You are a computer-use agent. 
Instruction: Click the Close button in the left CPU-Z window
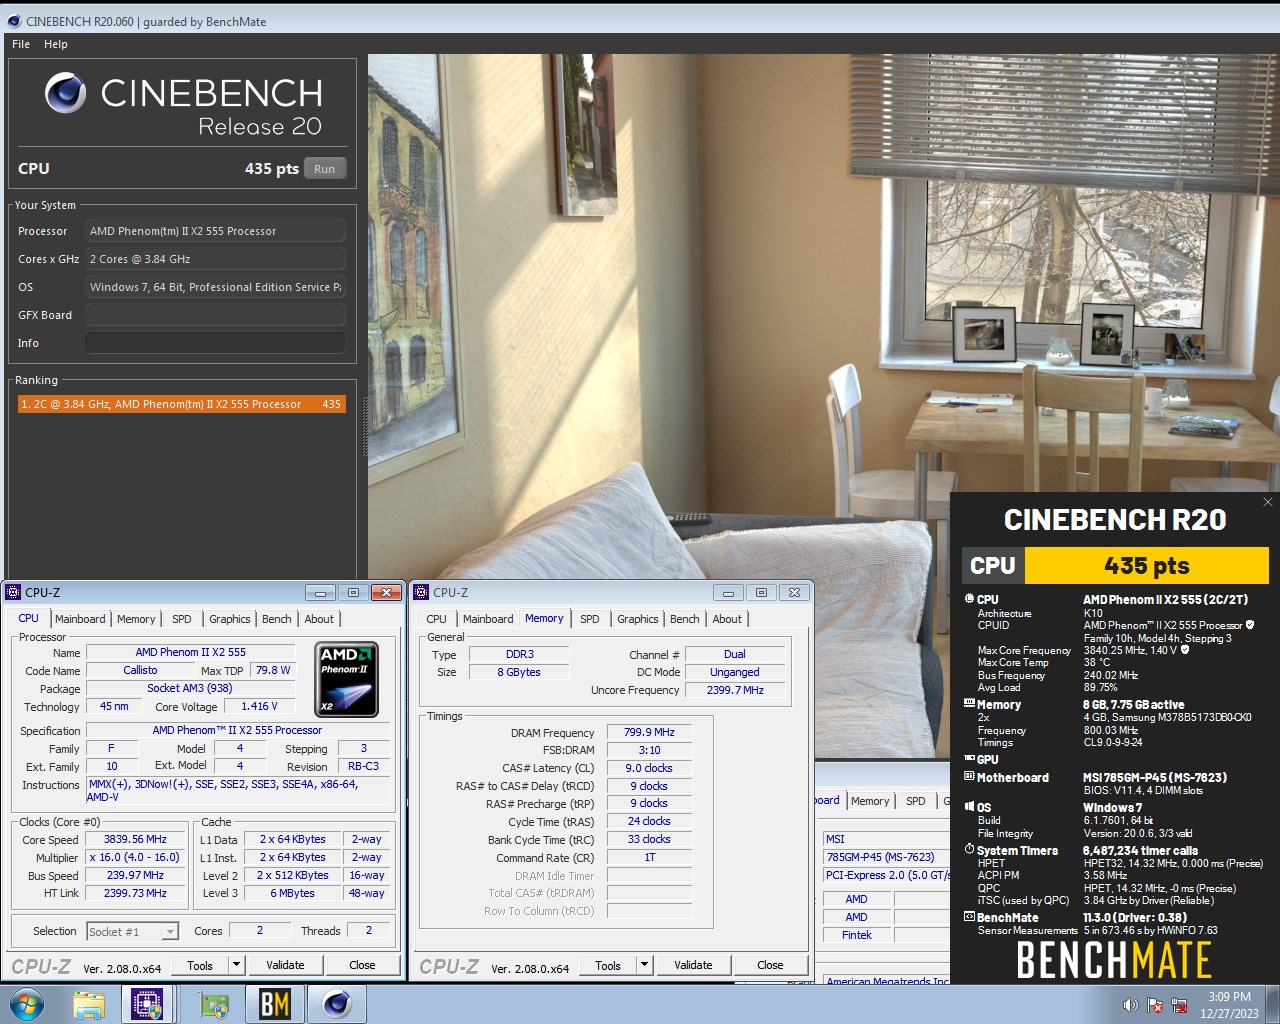point(362,965)
